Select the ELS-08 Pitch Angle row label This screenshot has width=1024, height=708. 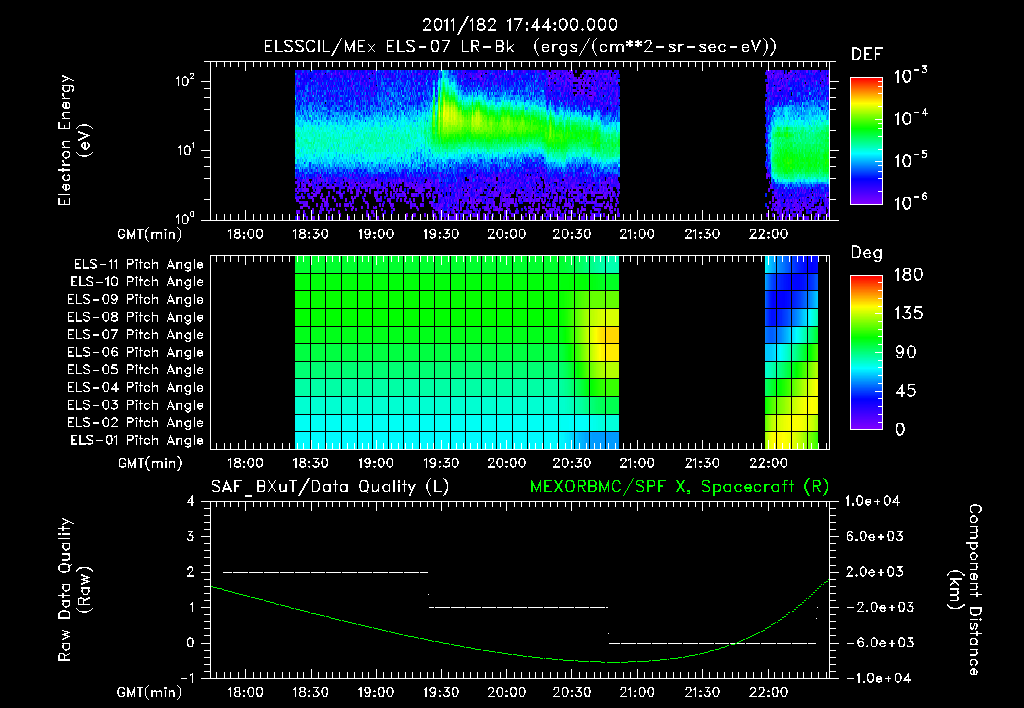[x=136, y=317]
